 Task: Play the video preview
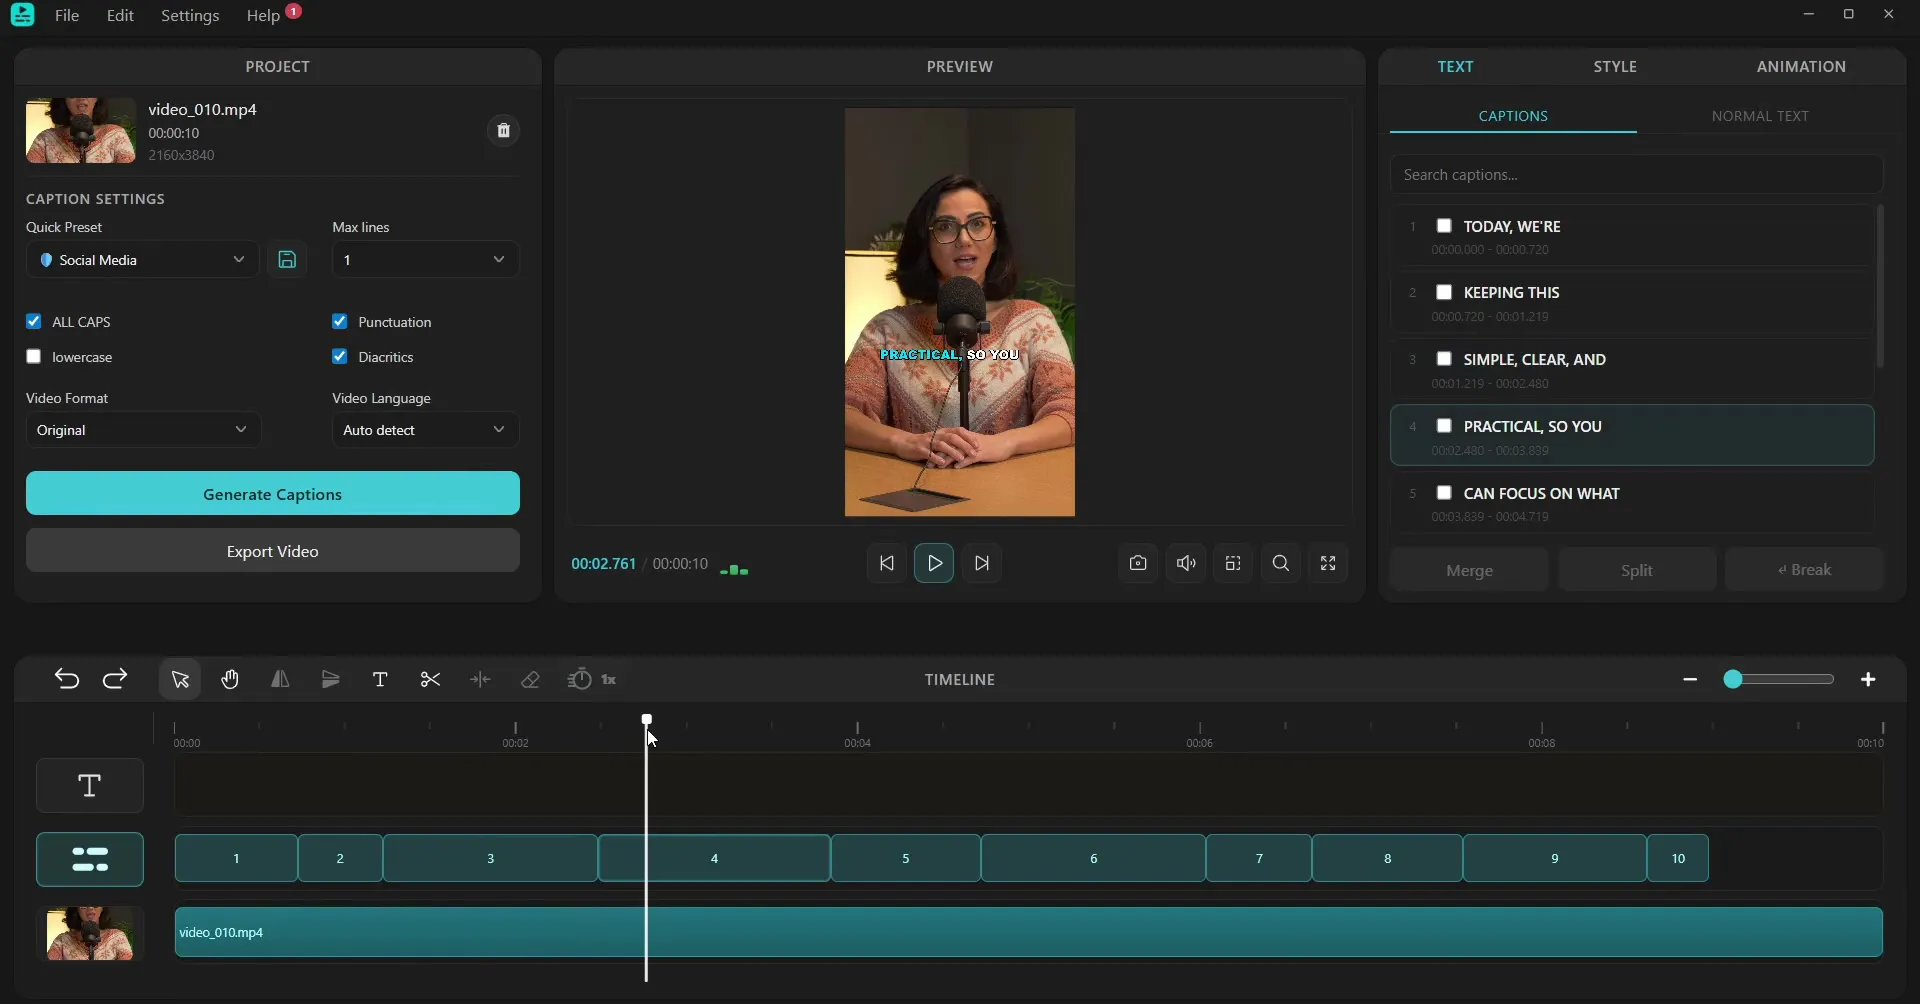(934, 564)
